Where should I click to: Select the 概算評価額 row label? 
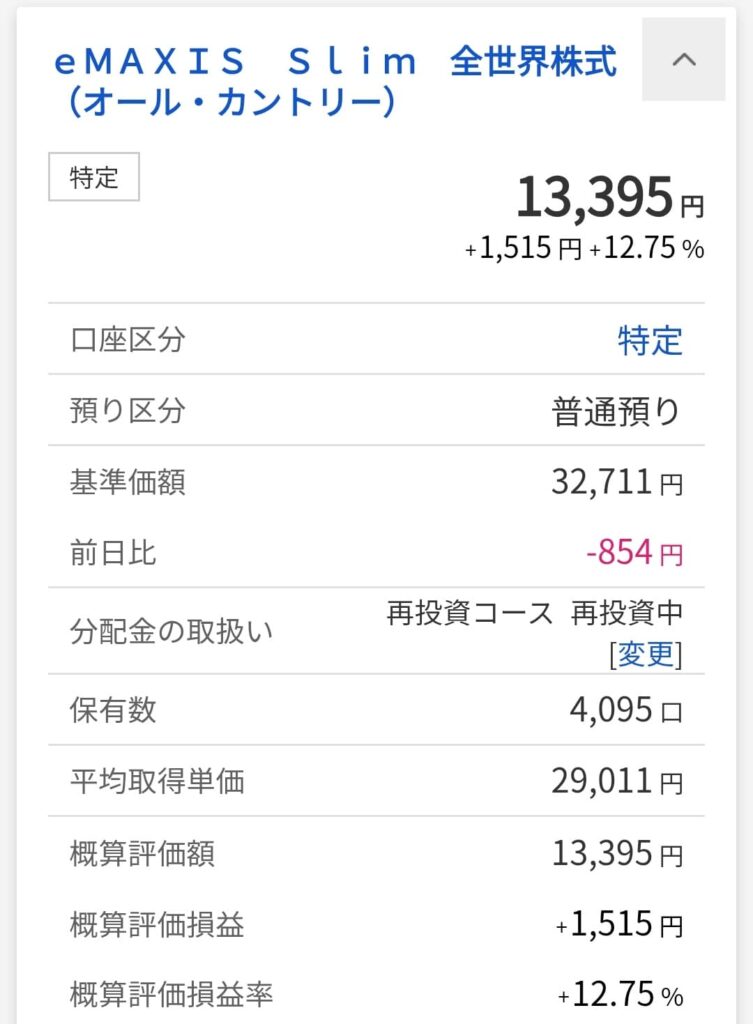tap(142, 853)
